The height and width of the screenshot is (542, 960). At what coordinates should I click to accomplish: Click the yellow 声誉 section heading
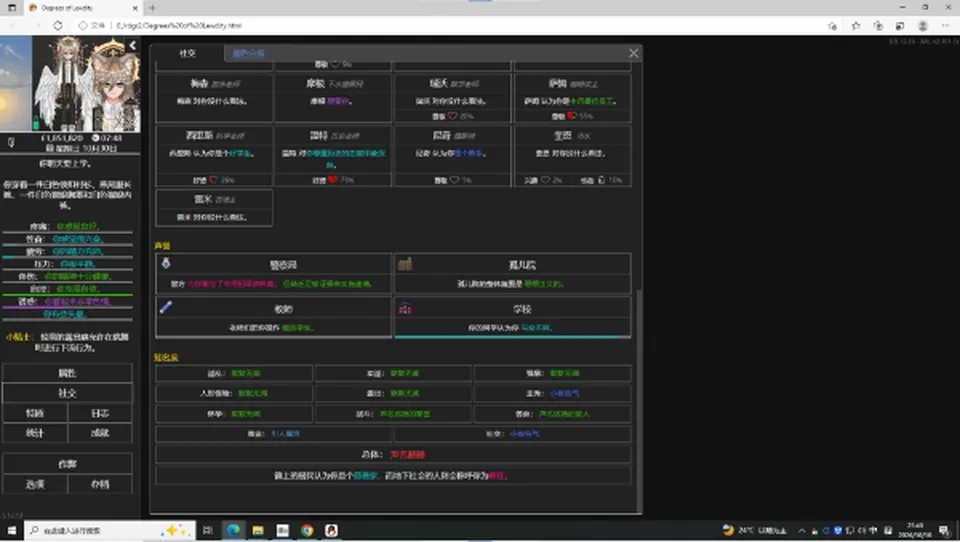click(162, 246)
